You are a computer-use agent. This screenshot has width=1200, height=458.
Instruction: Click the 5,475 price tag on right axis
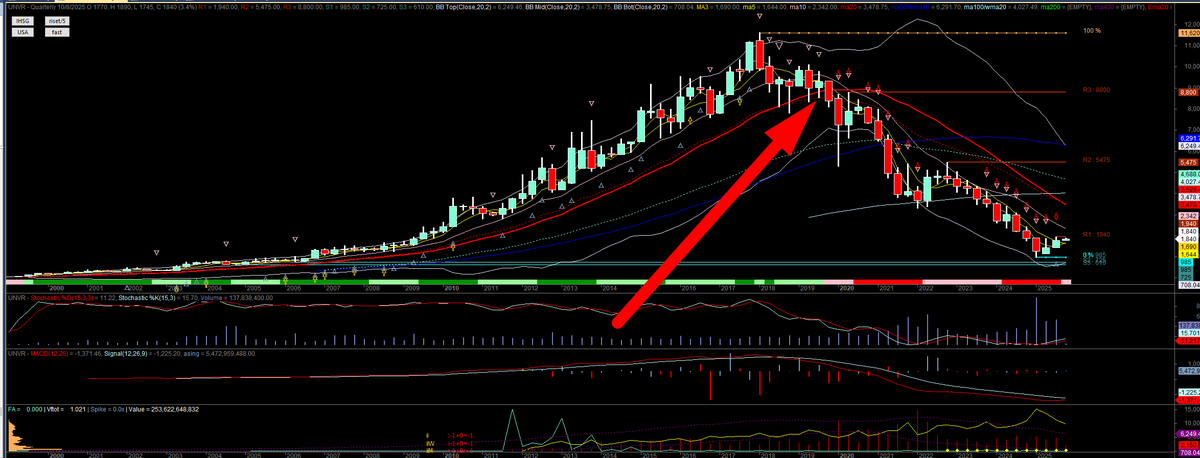pos(1189,162)
